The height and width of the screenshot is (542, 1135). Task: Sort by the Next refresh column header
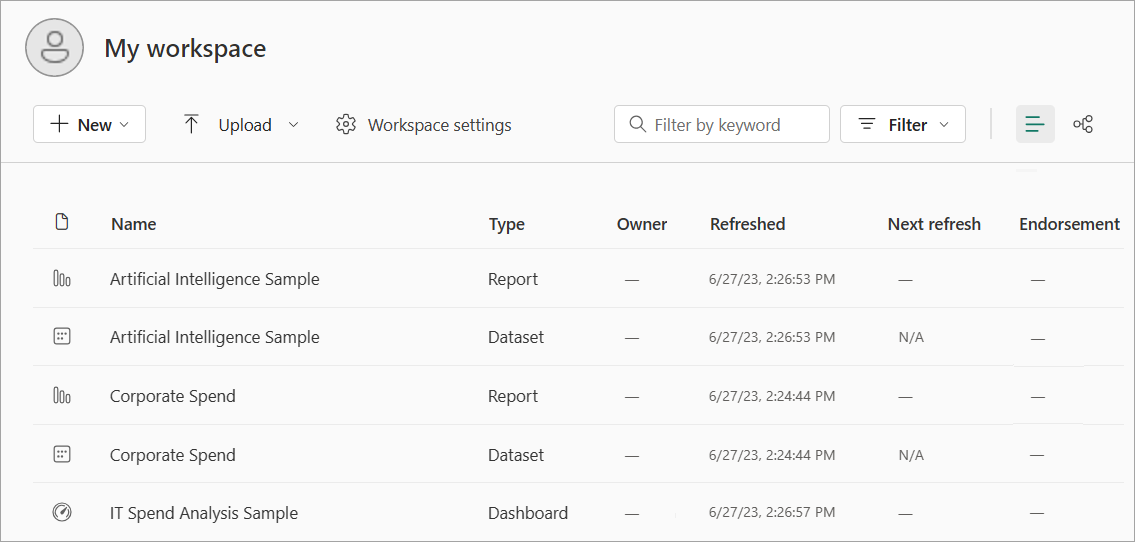tap(934, 224)
